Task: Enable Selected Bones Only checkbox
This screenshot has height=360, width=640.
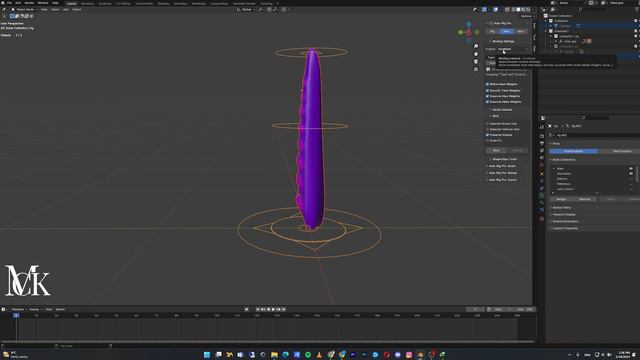Action: 487,124
